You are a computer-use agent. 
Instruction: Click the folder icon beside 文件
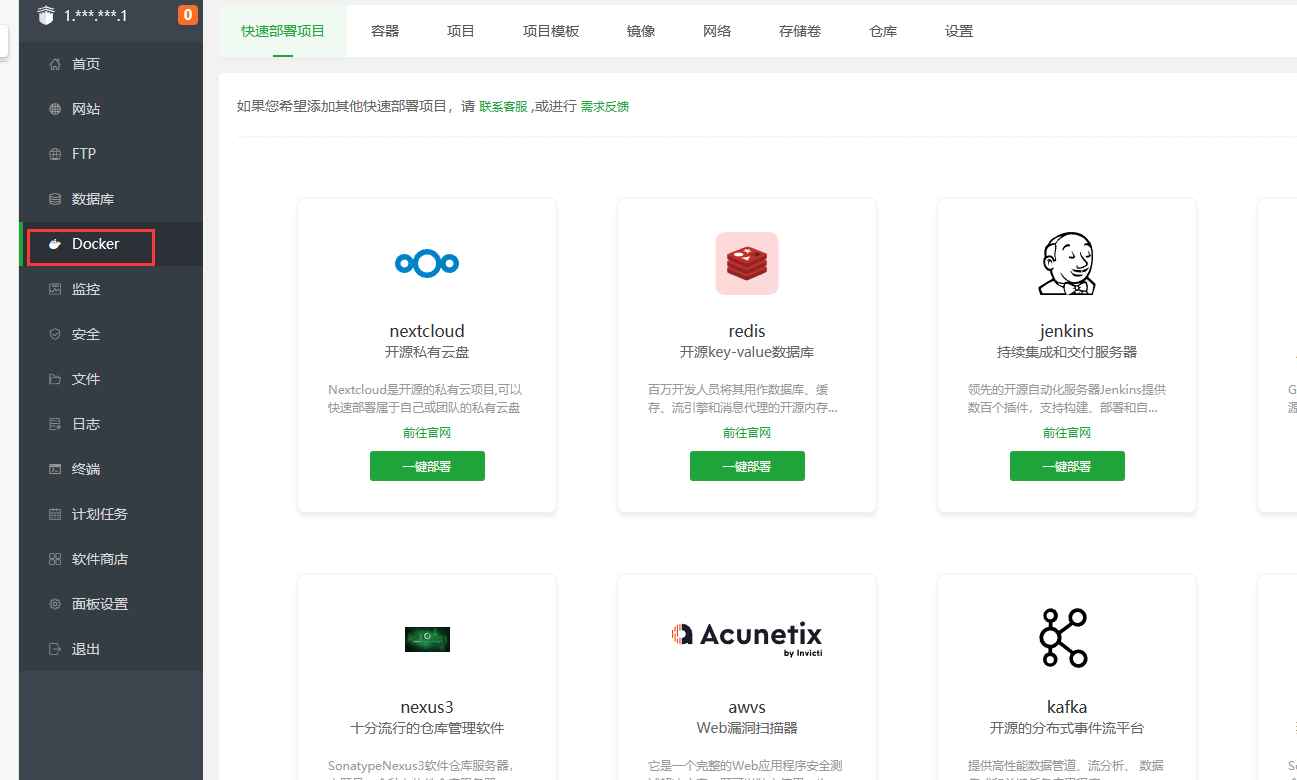55,379
